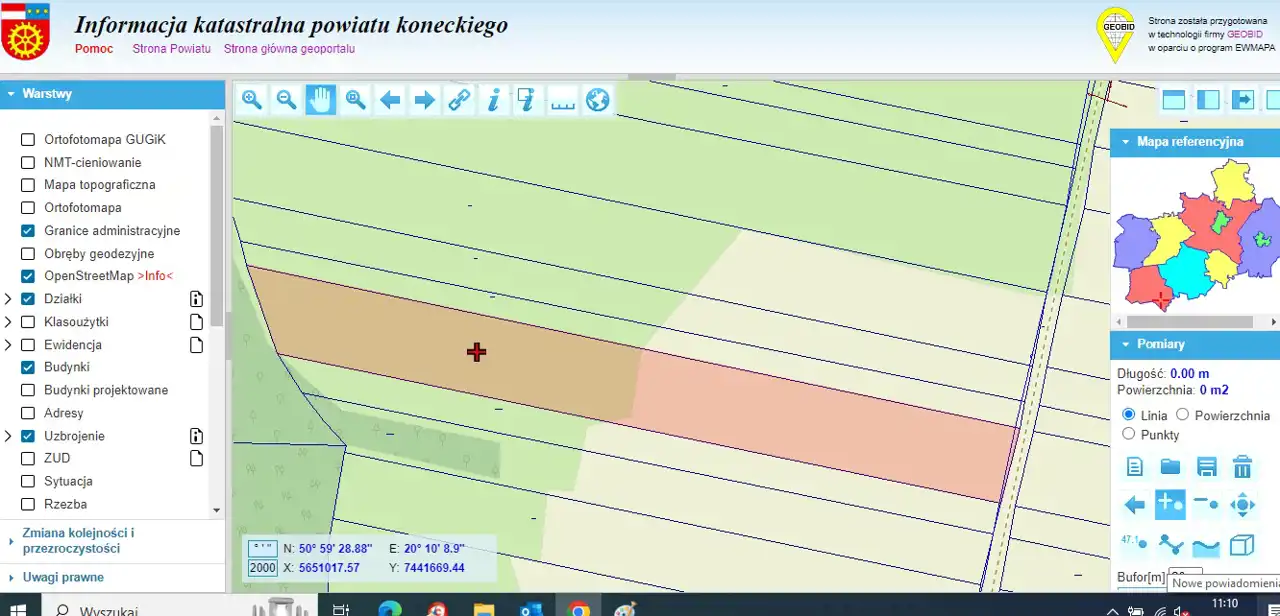Click the trash icon in Pomiary panel
The width and height of the screenshot is (1280, 616).
click(x=1242, y=467)
